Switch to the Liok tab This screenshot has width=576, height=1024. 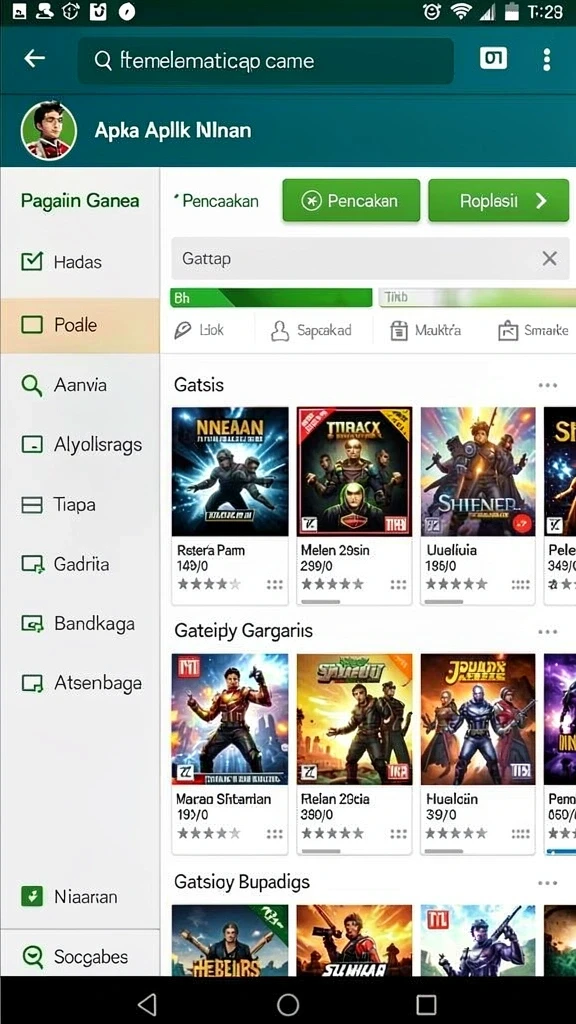(199, 330)
